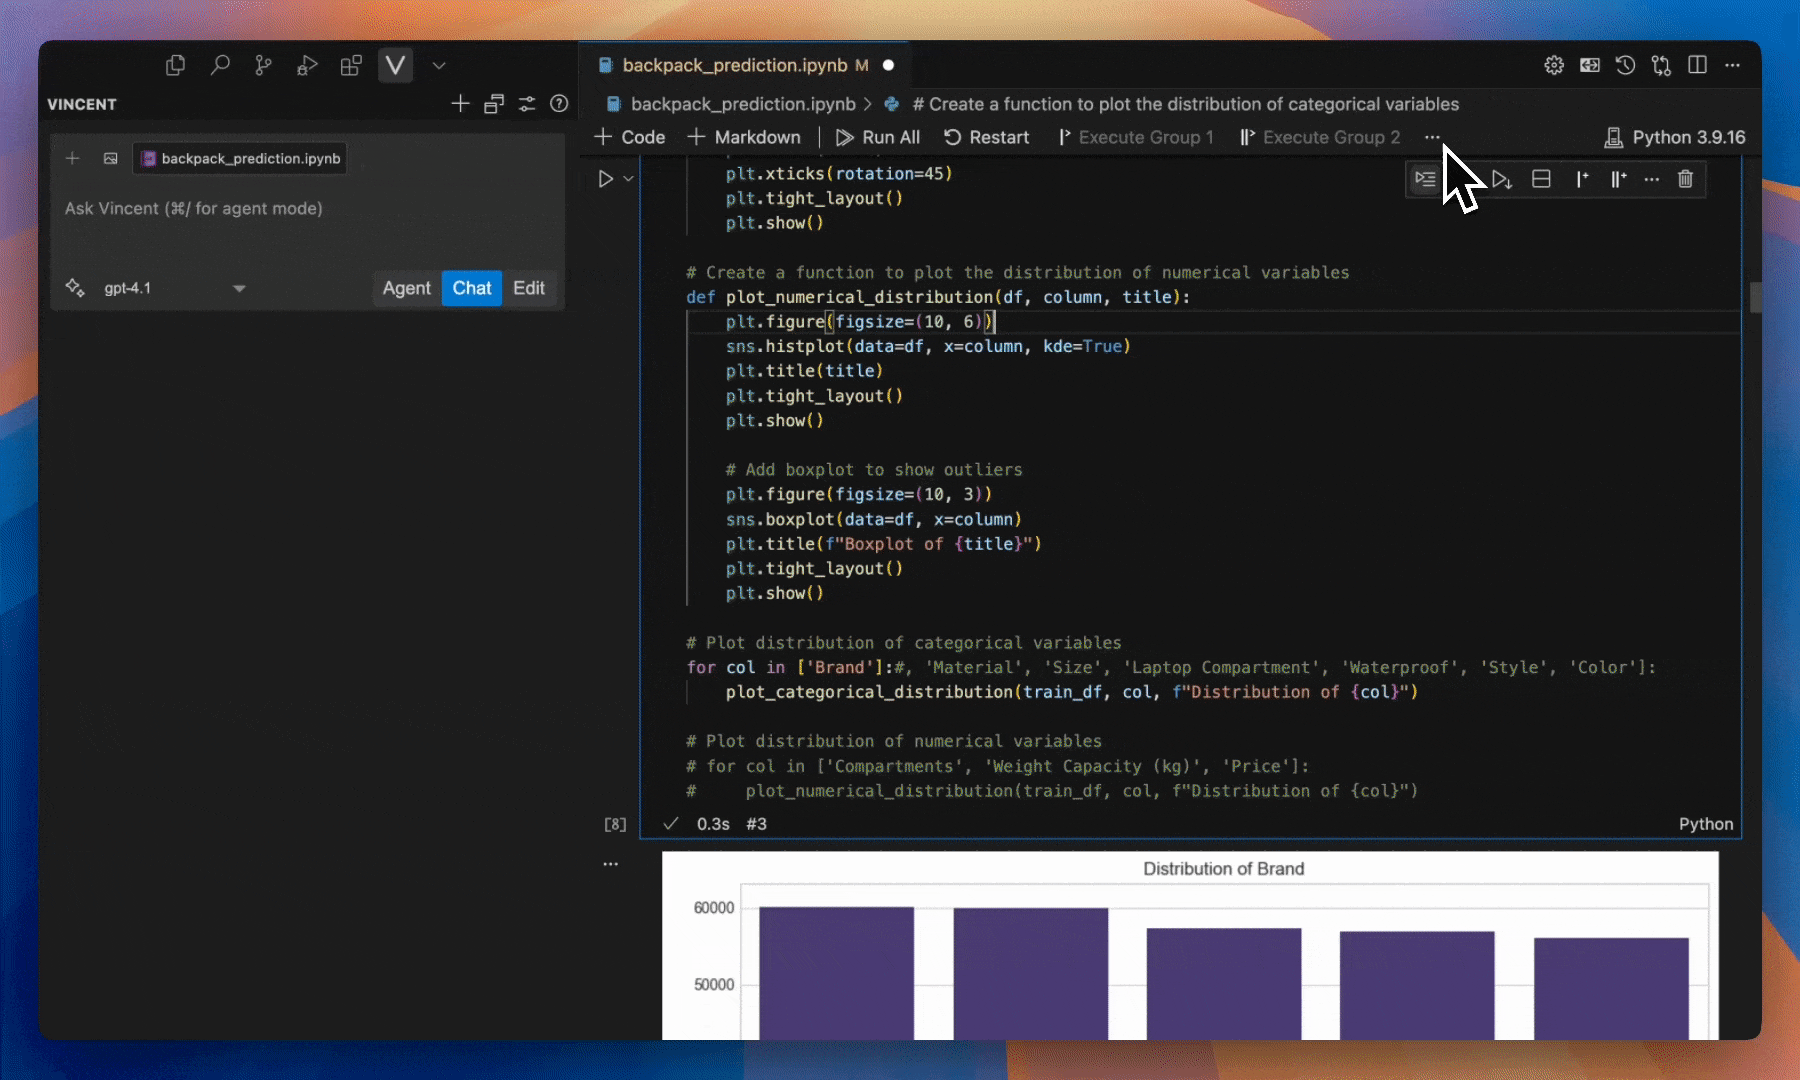The width and height of the screenshot is (1800, 1080).
Task: Split the editor right
Action: 1697,65
